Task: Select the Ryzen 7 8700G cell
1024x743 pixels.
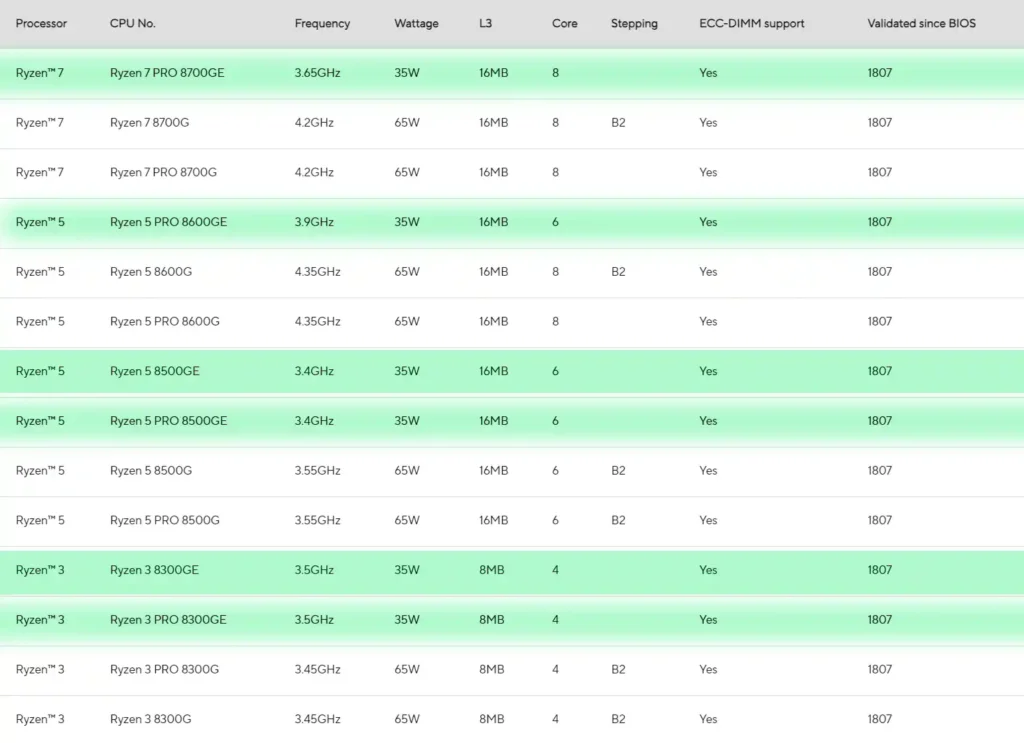Action: point(149,123)
